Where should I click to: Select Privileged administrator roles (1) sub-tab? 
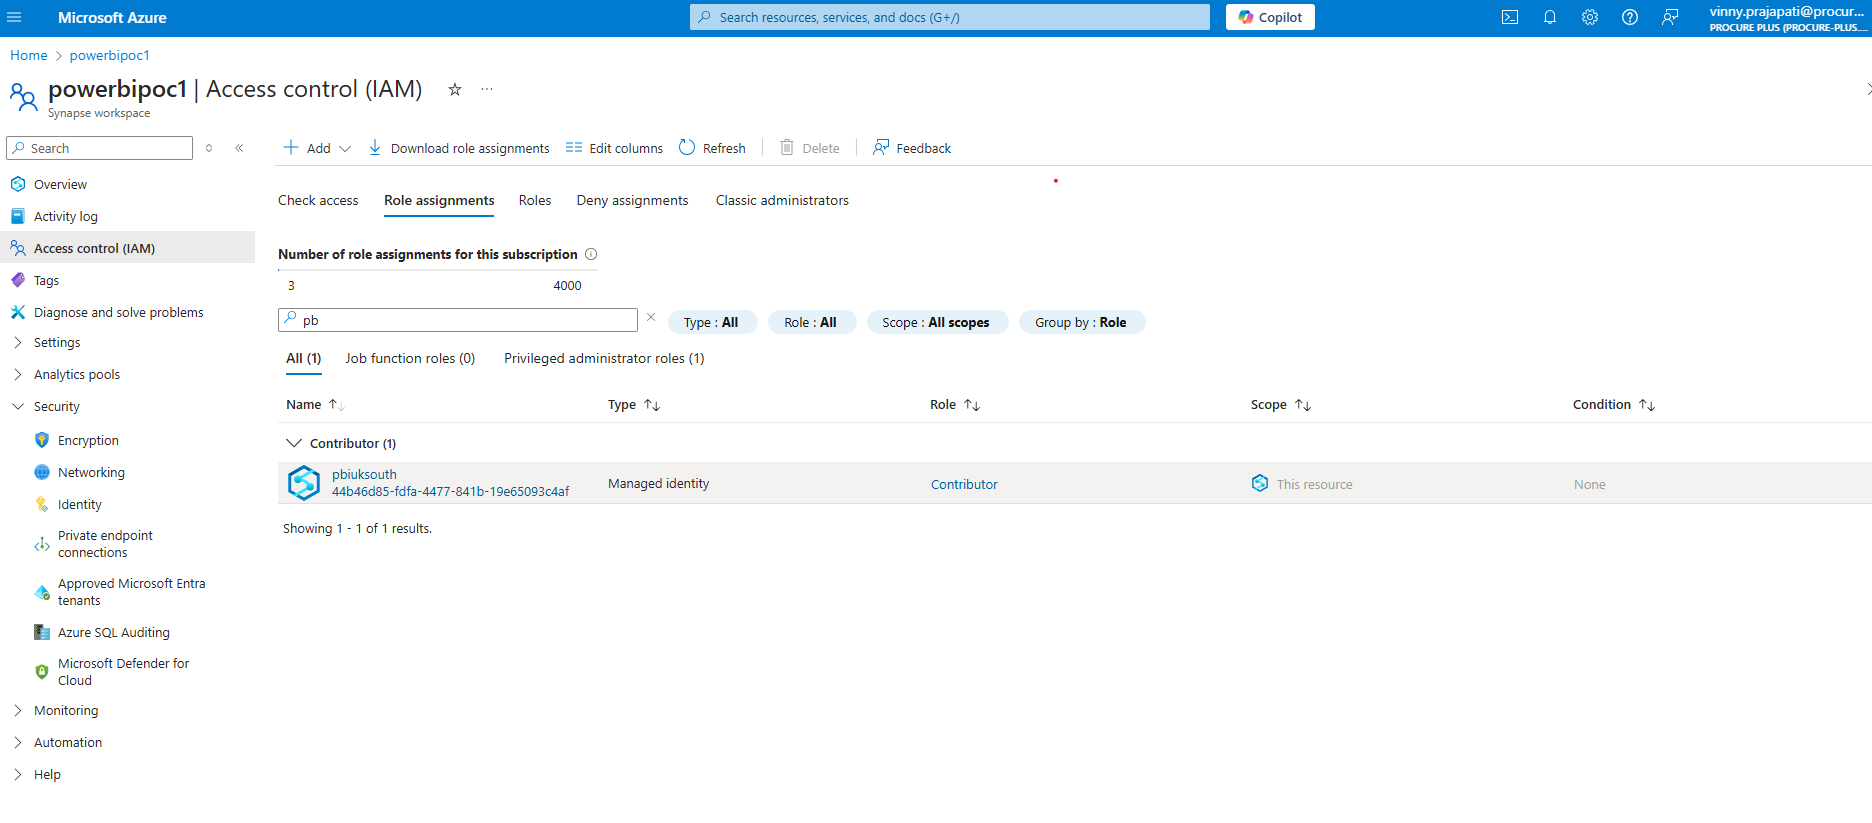[604, 358]
